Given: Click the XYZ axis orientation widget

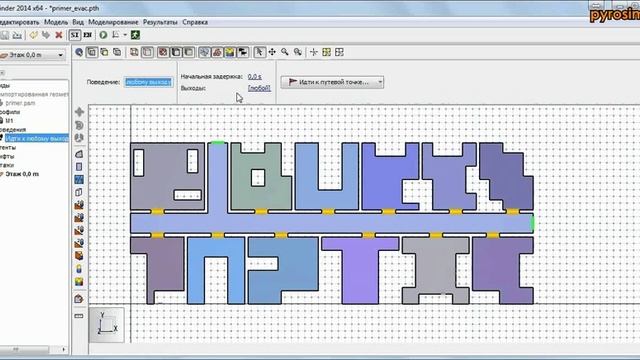Looking at the screenshot, I should pos(107,325).
